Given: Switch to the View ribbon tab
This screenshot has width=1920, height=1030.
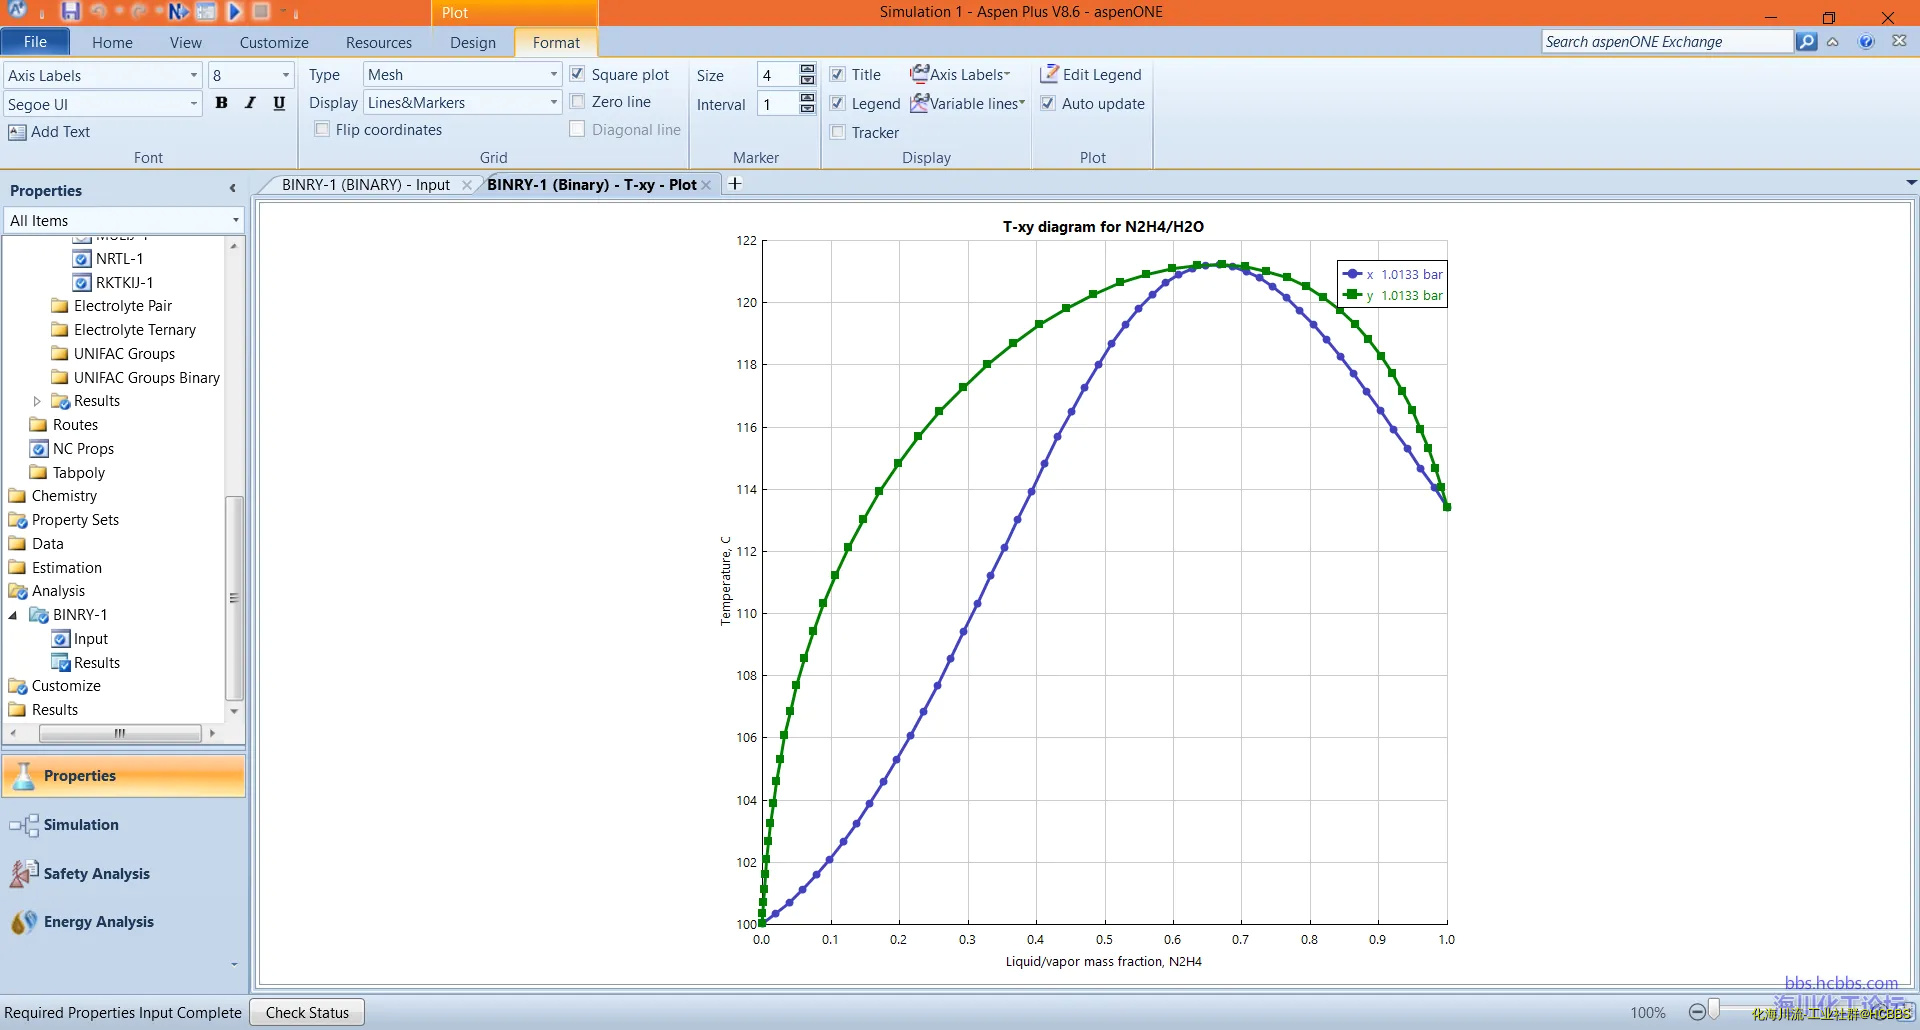Looking at the screenshot, I should coord(185,42).
